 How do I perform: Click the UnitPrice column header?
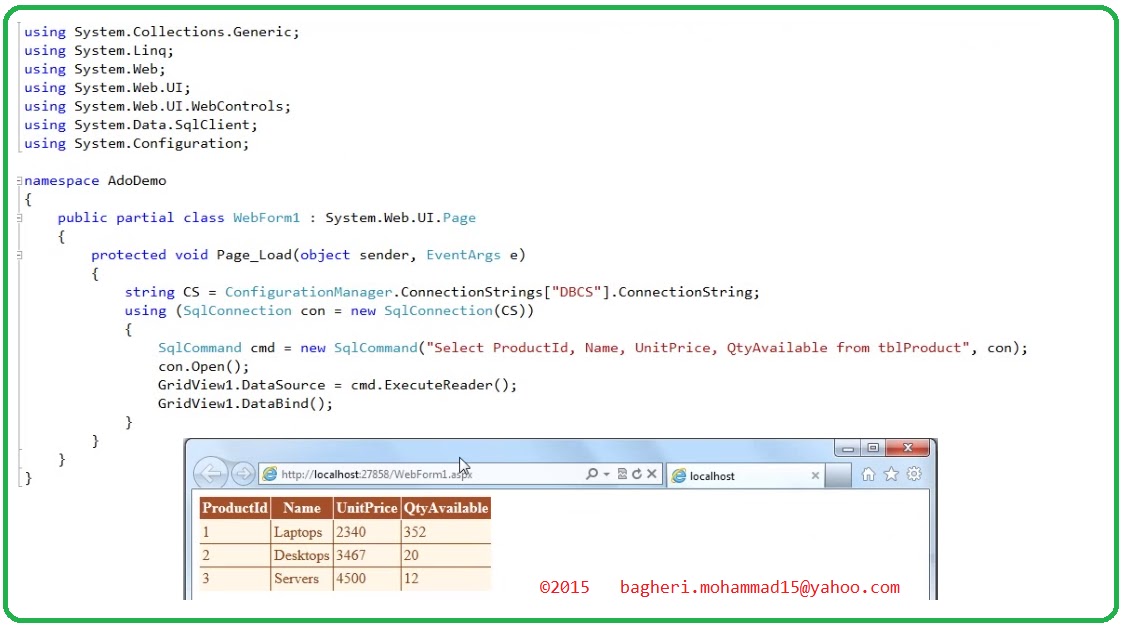click(x=367, y=508)
